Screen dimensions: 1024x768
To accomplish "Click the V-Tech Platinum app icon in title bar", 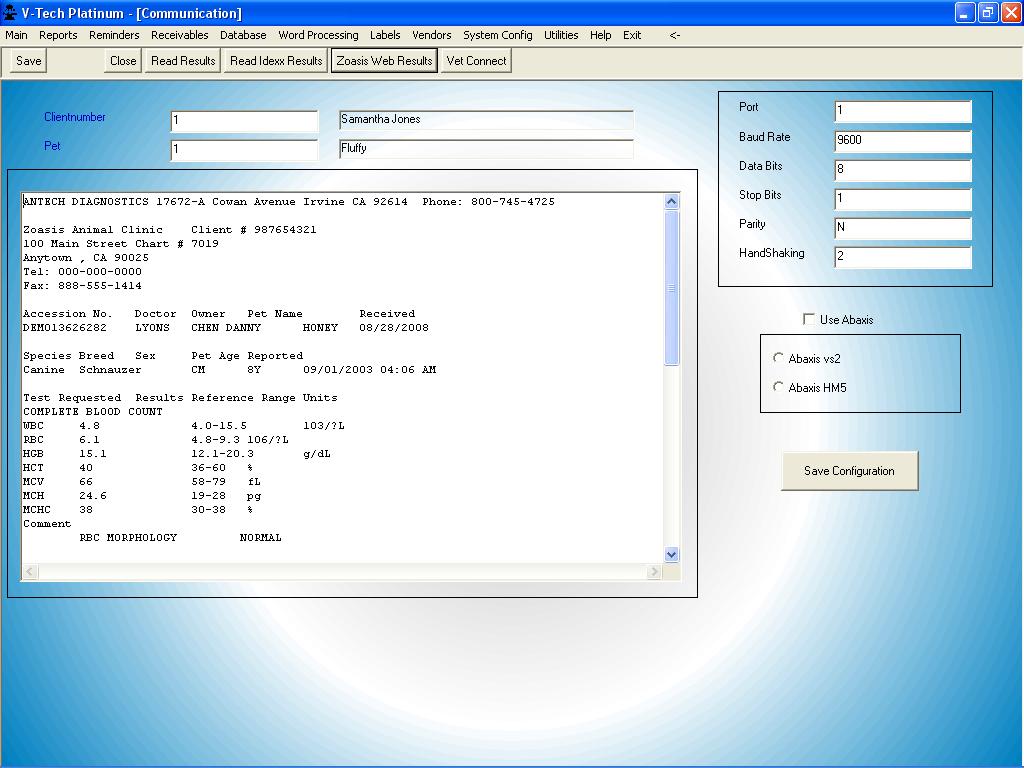I will coord(10,12).
